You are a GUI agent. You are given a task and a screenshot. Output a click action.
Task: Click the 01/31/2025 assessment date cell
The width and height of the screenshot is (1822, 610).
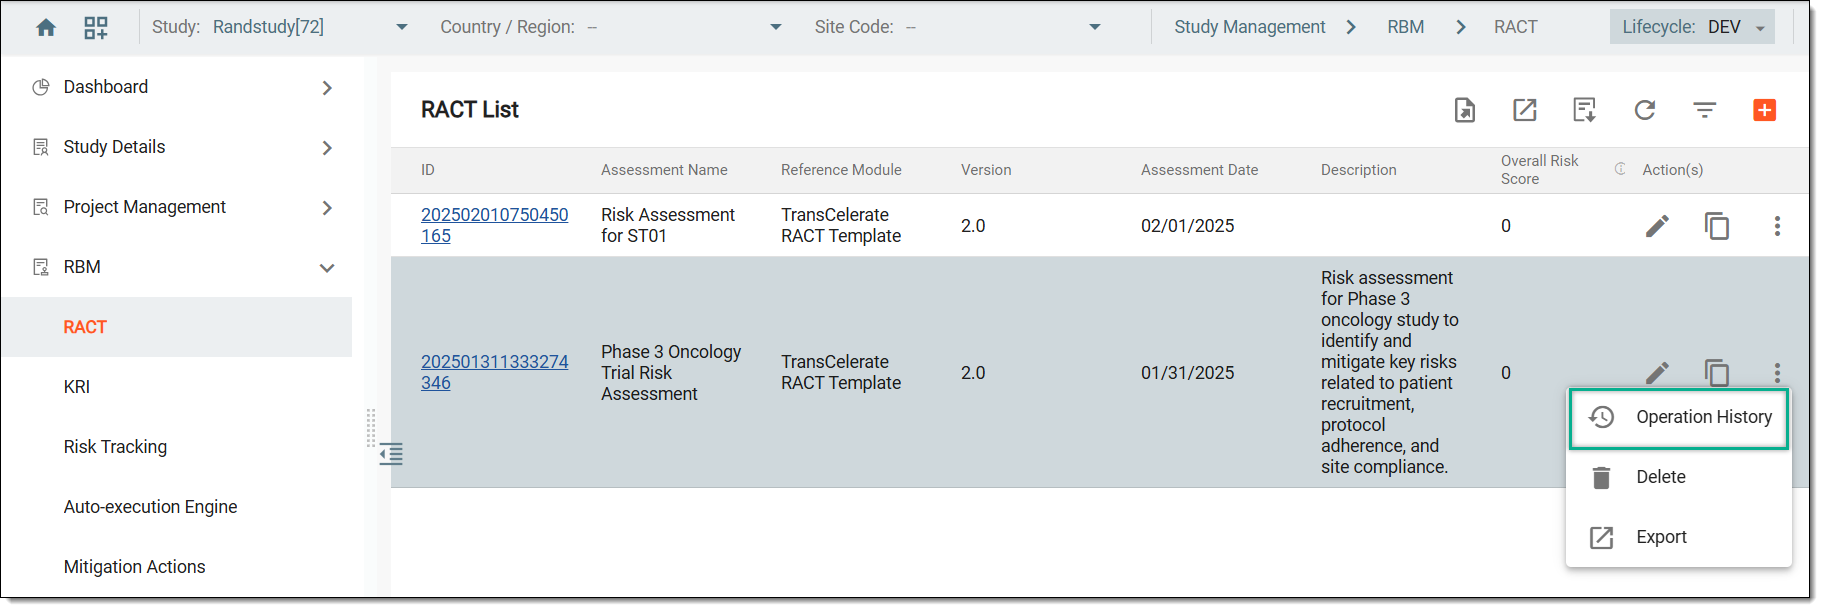pos(1187,373)
